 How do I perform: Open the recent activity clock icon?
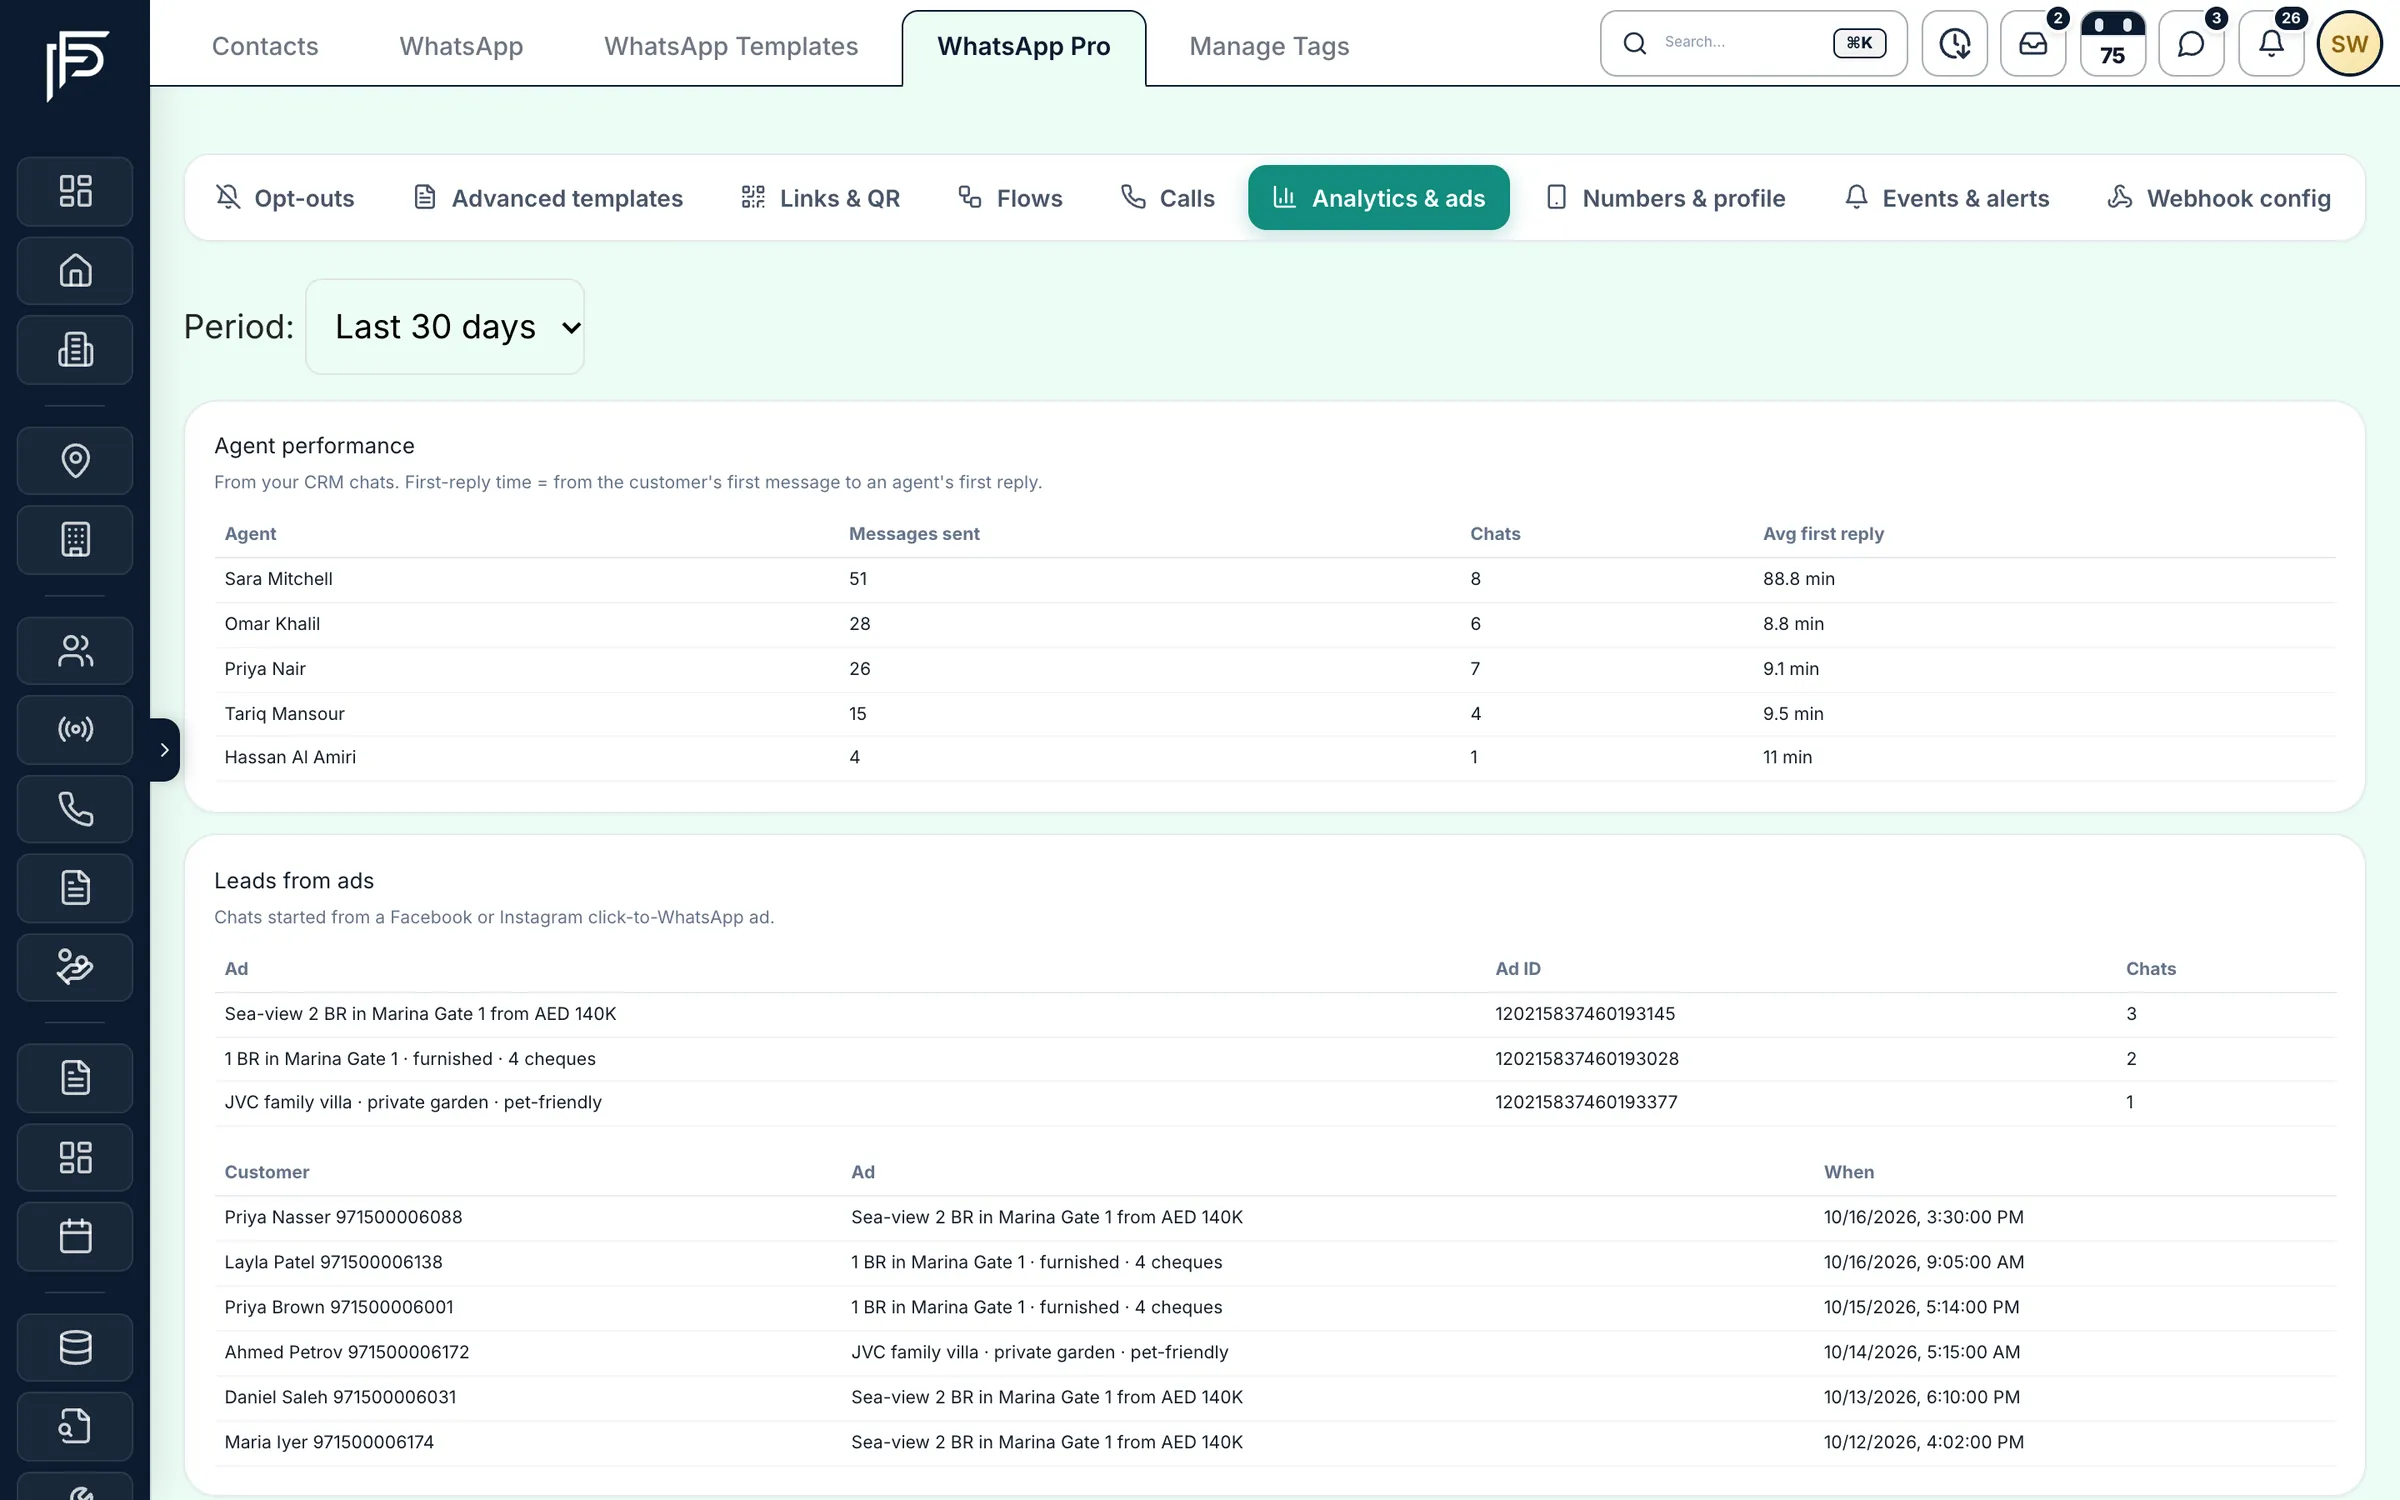(x=1954, y=43)
